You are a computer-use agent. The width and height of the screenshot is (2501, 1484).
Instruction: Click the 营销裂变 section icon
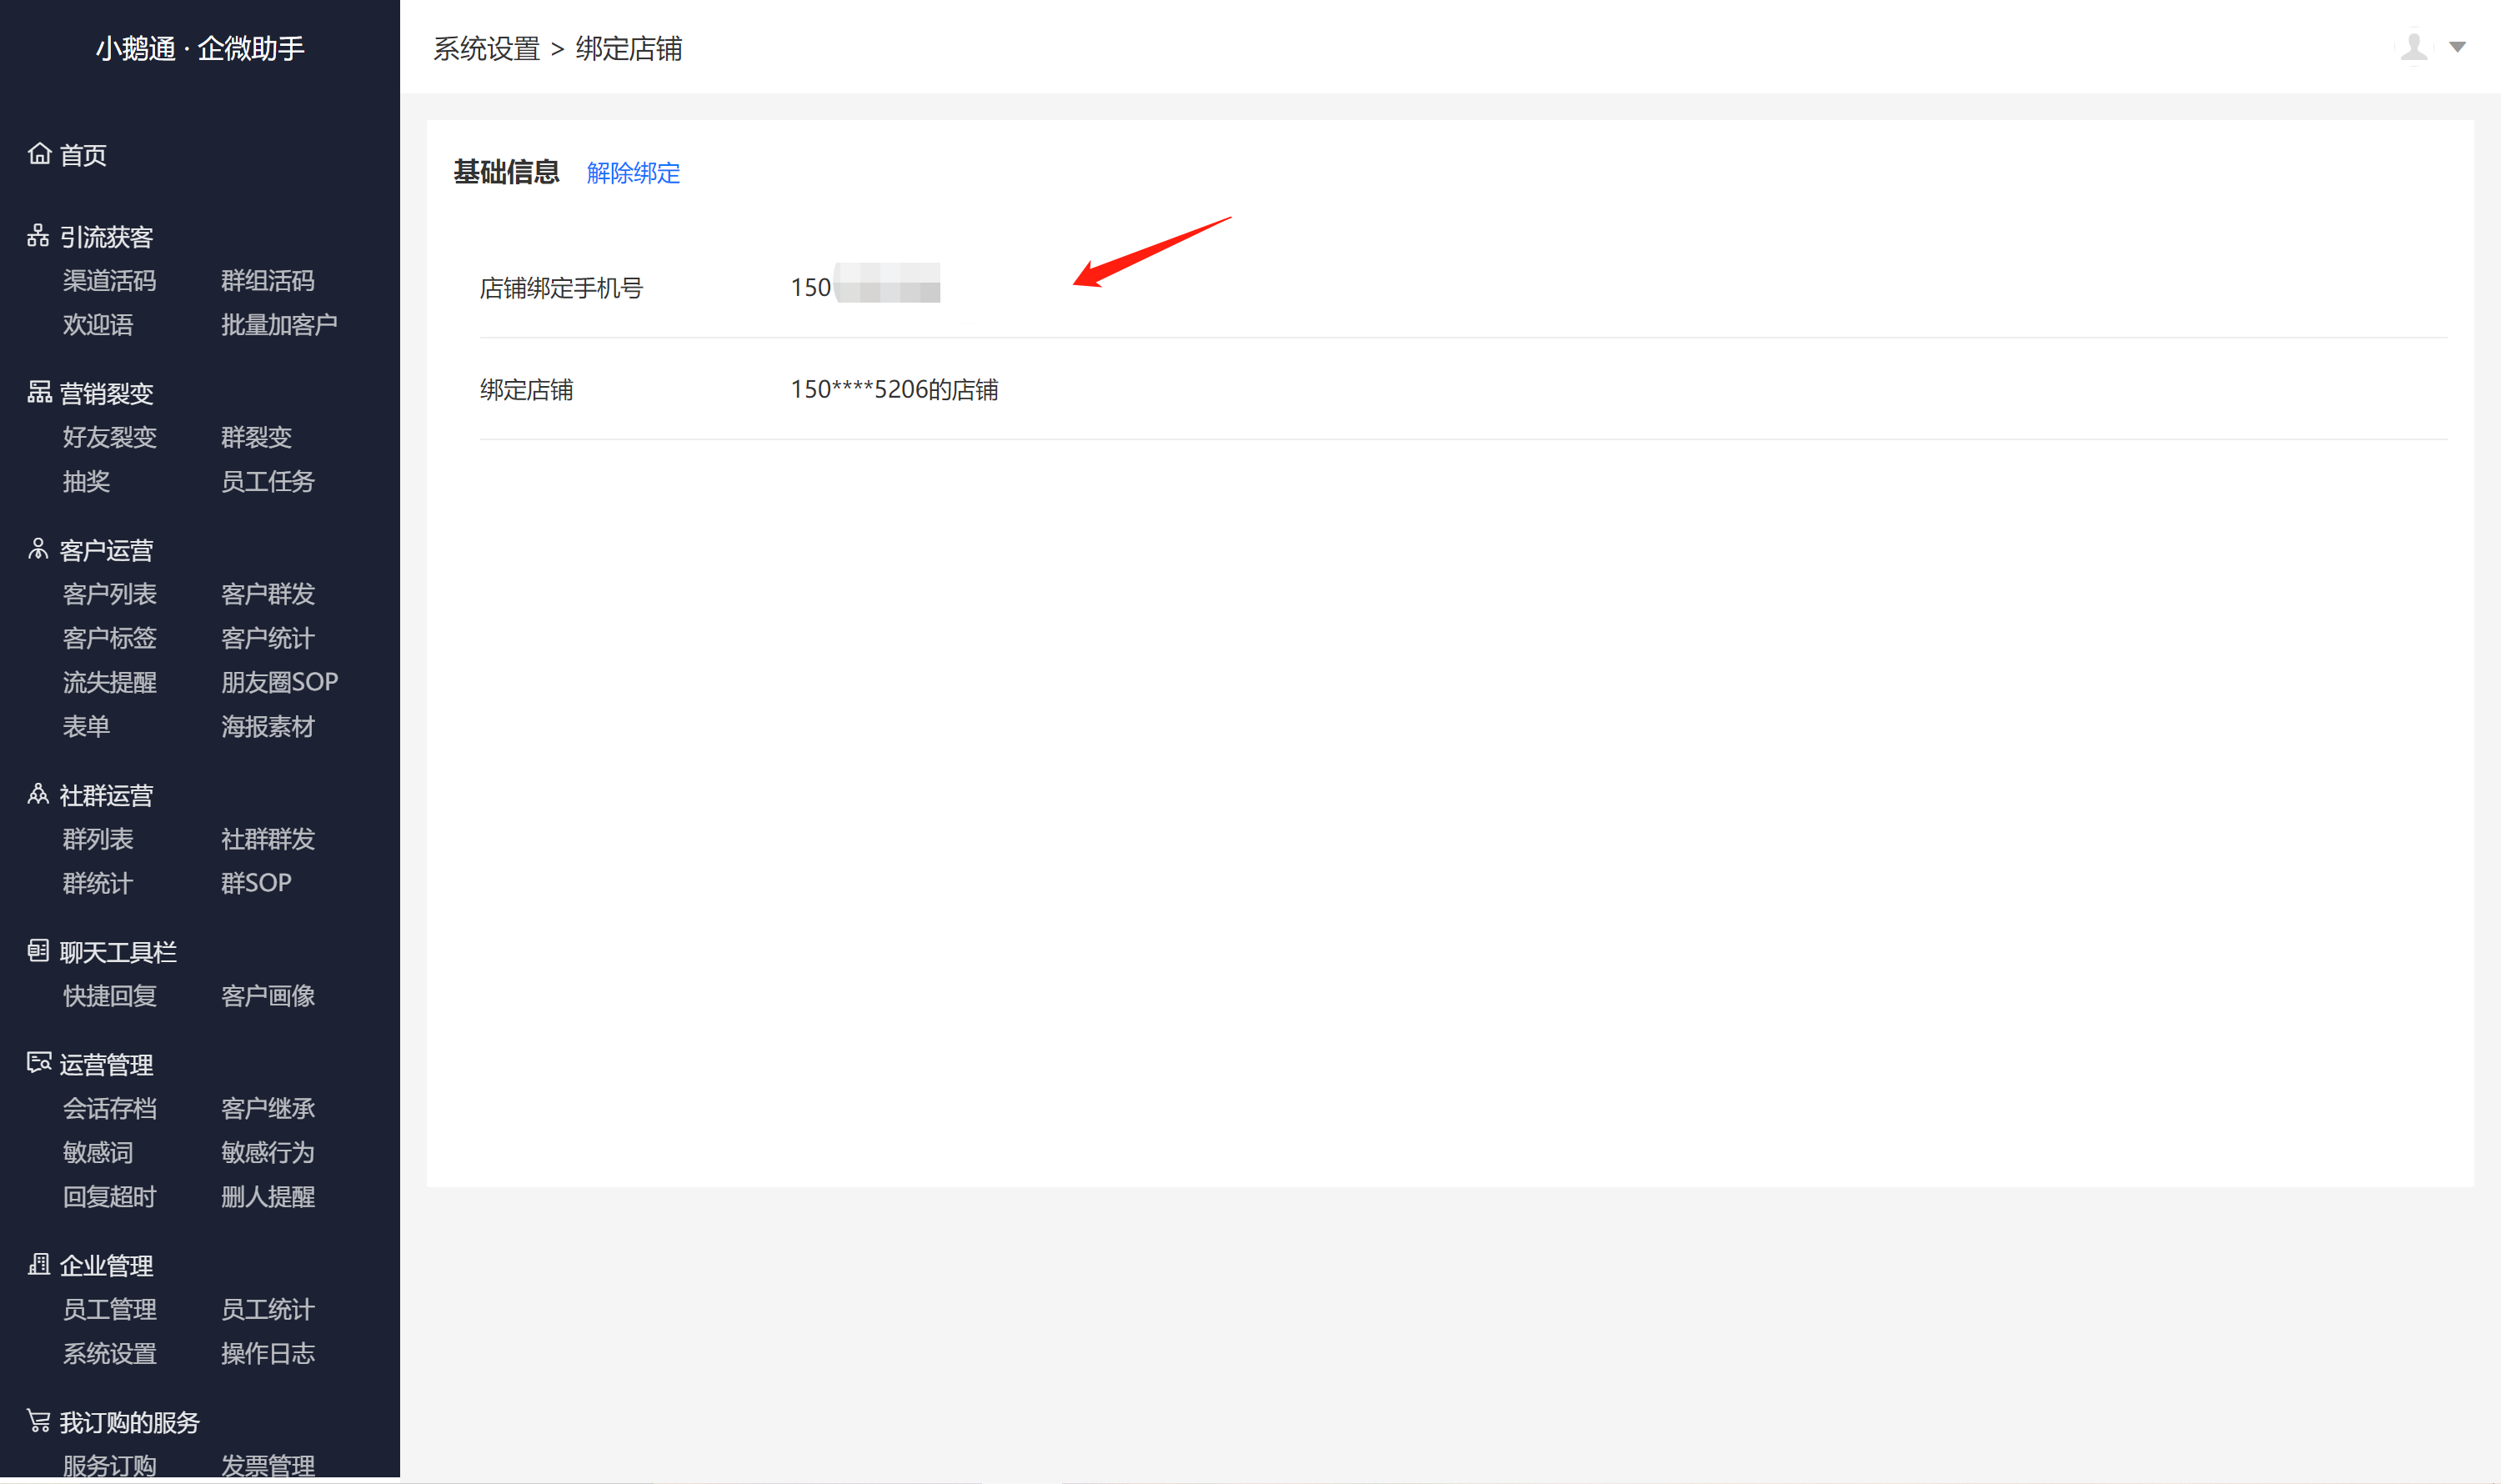click(x=39, y=392)
